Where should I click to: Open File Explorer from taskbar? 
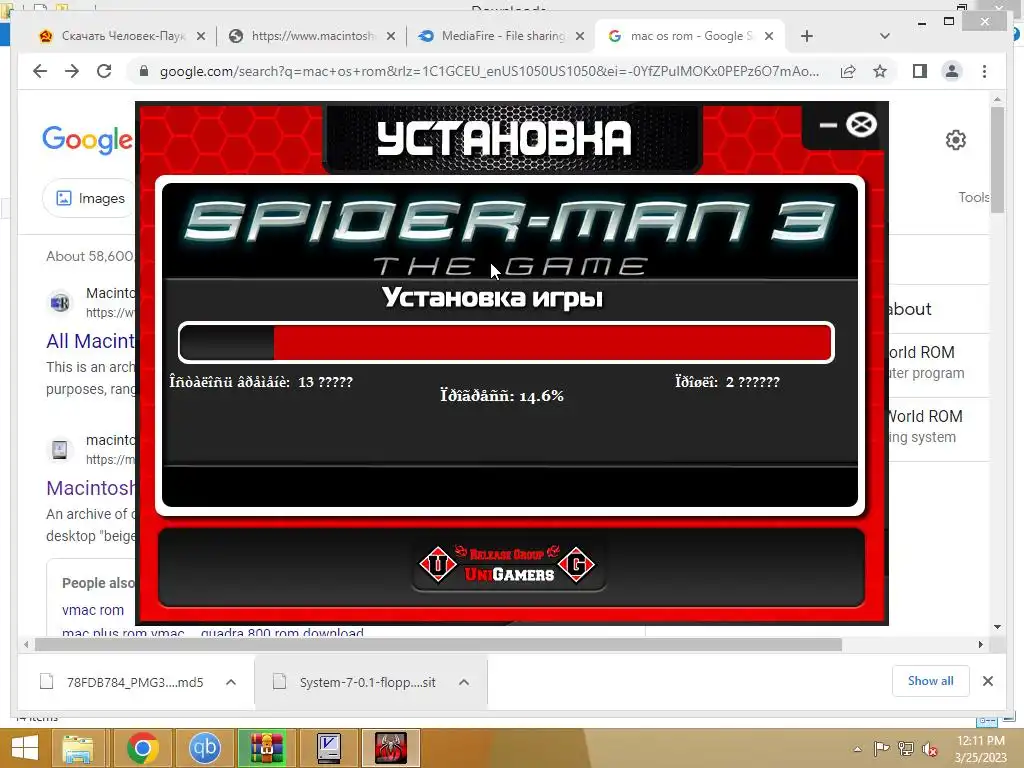(78, 748)
